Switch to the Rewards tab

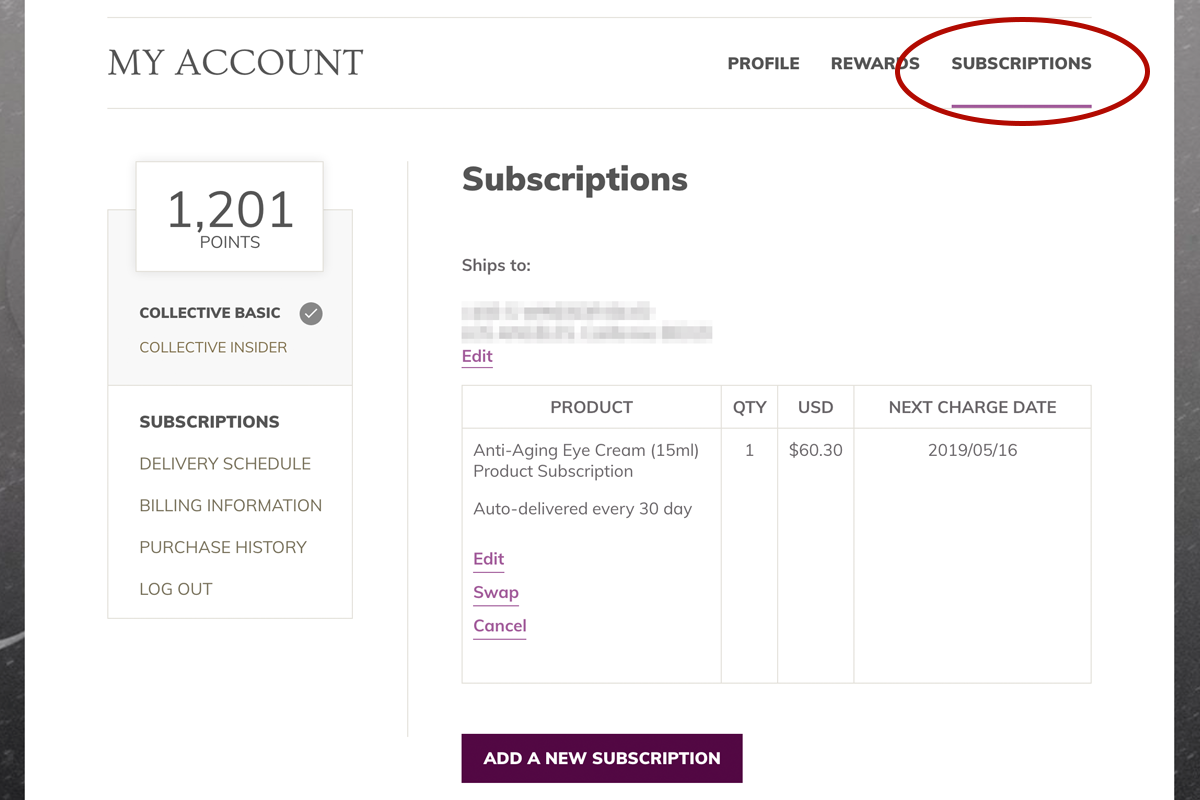875,63
